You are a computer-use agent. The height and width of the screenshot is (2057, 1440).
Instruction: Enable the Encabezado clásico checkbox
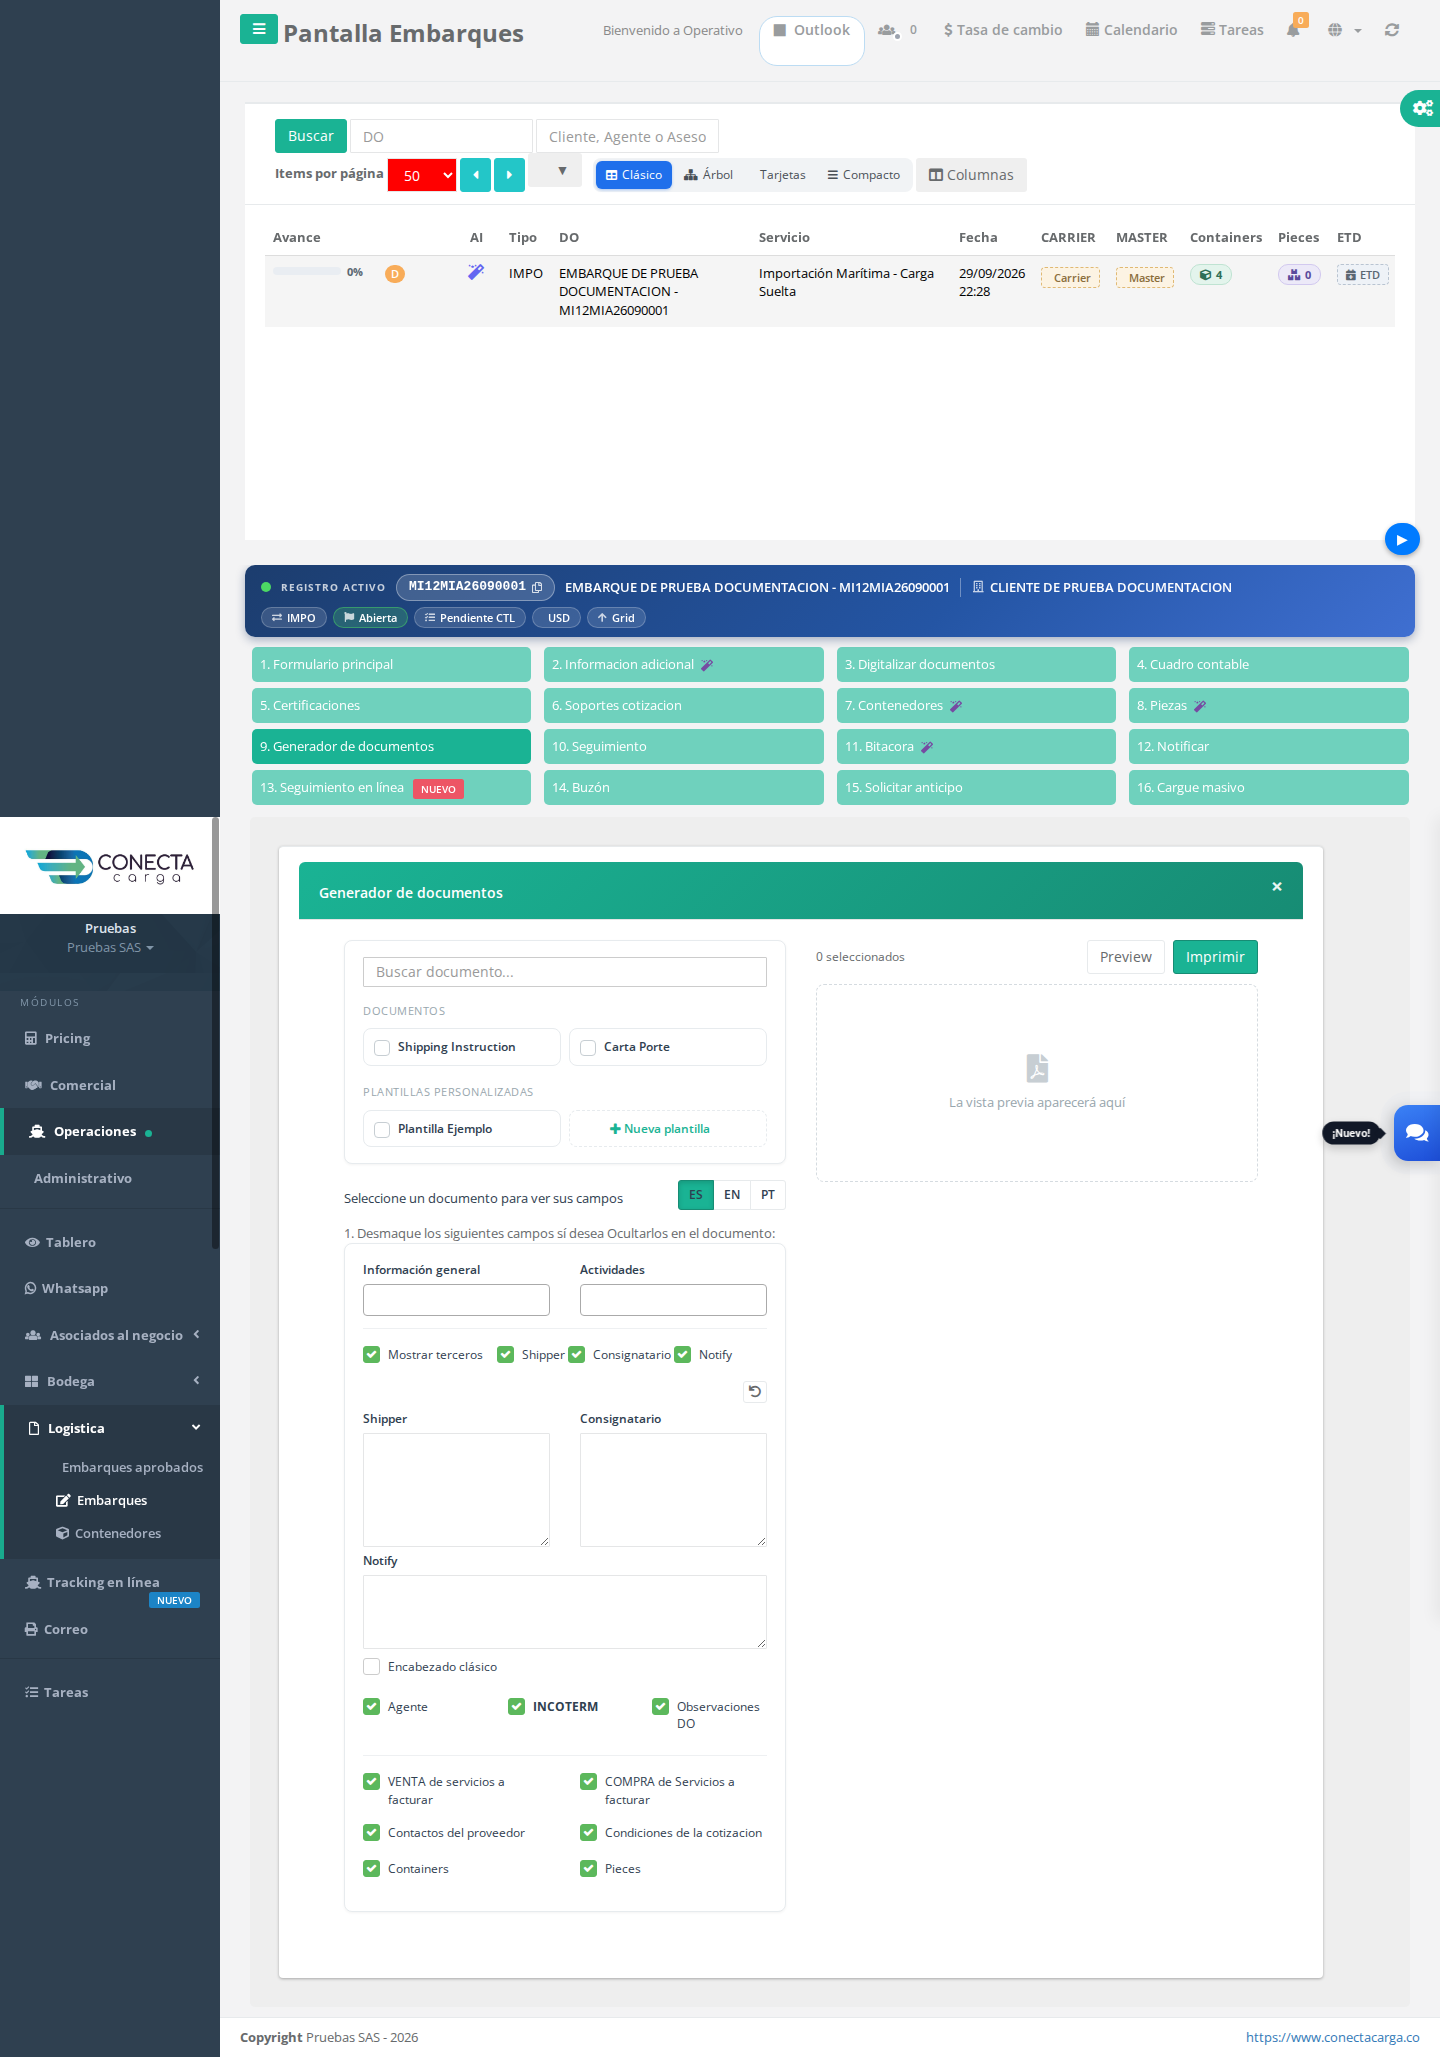371,1666
